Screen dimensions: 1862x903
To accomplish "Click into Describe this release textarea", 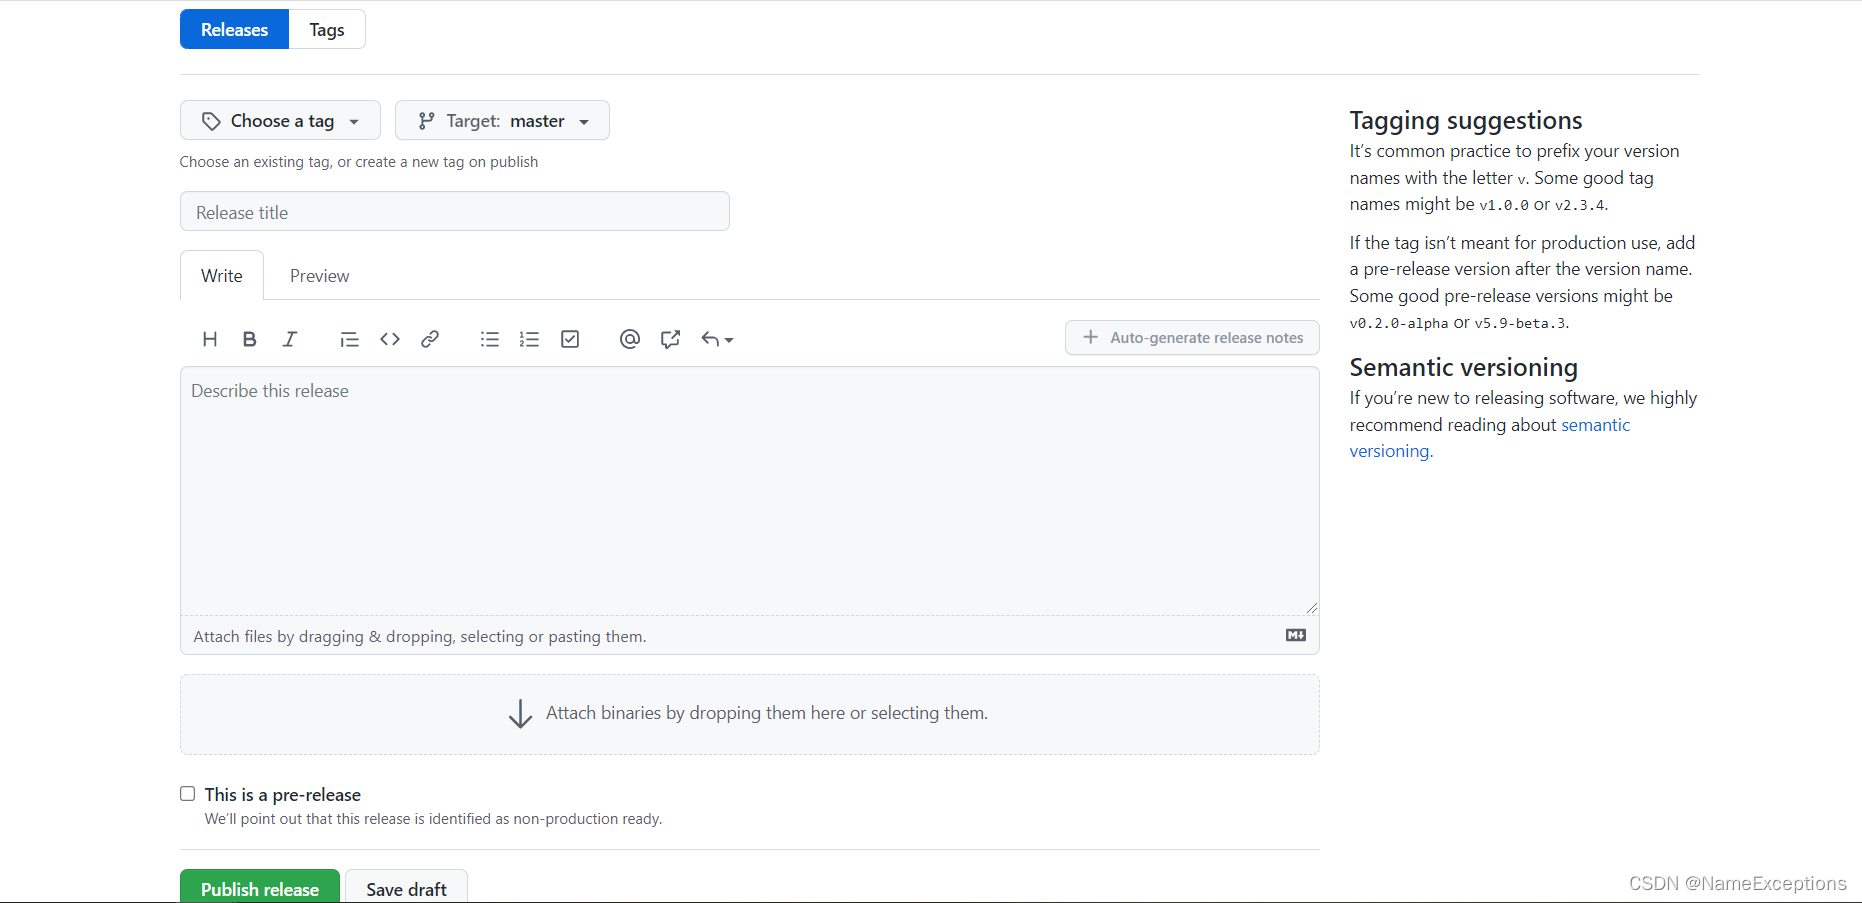I will 750,491.
